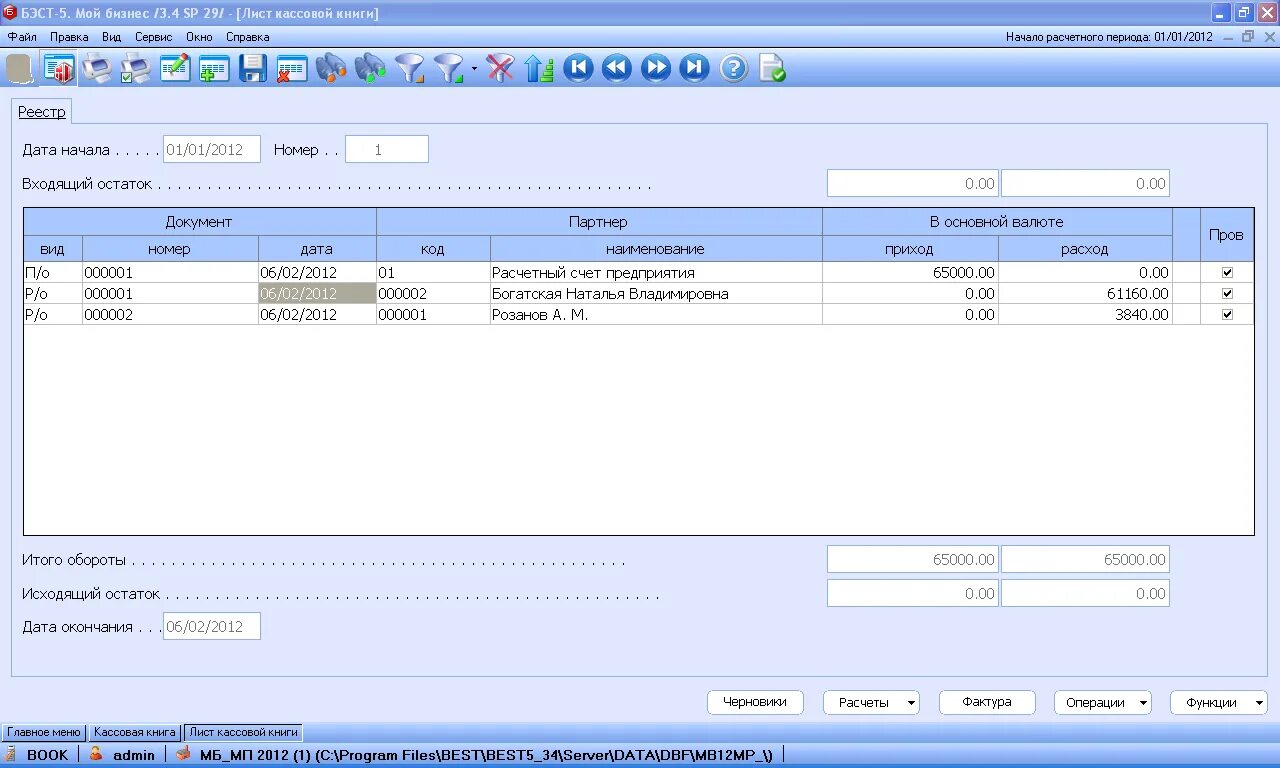Click the BOOK status bar icon
1280x768 pixels.
tap(11, 754)
